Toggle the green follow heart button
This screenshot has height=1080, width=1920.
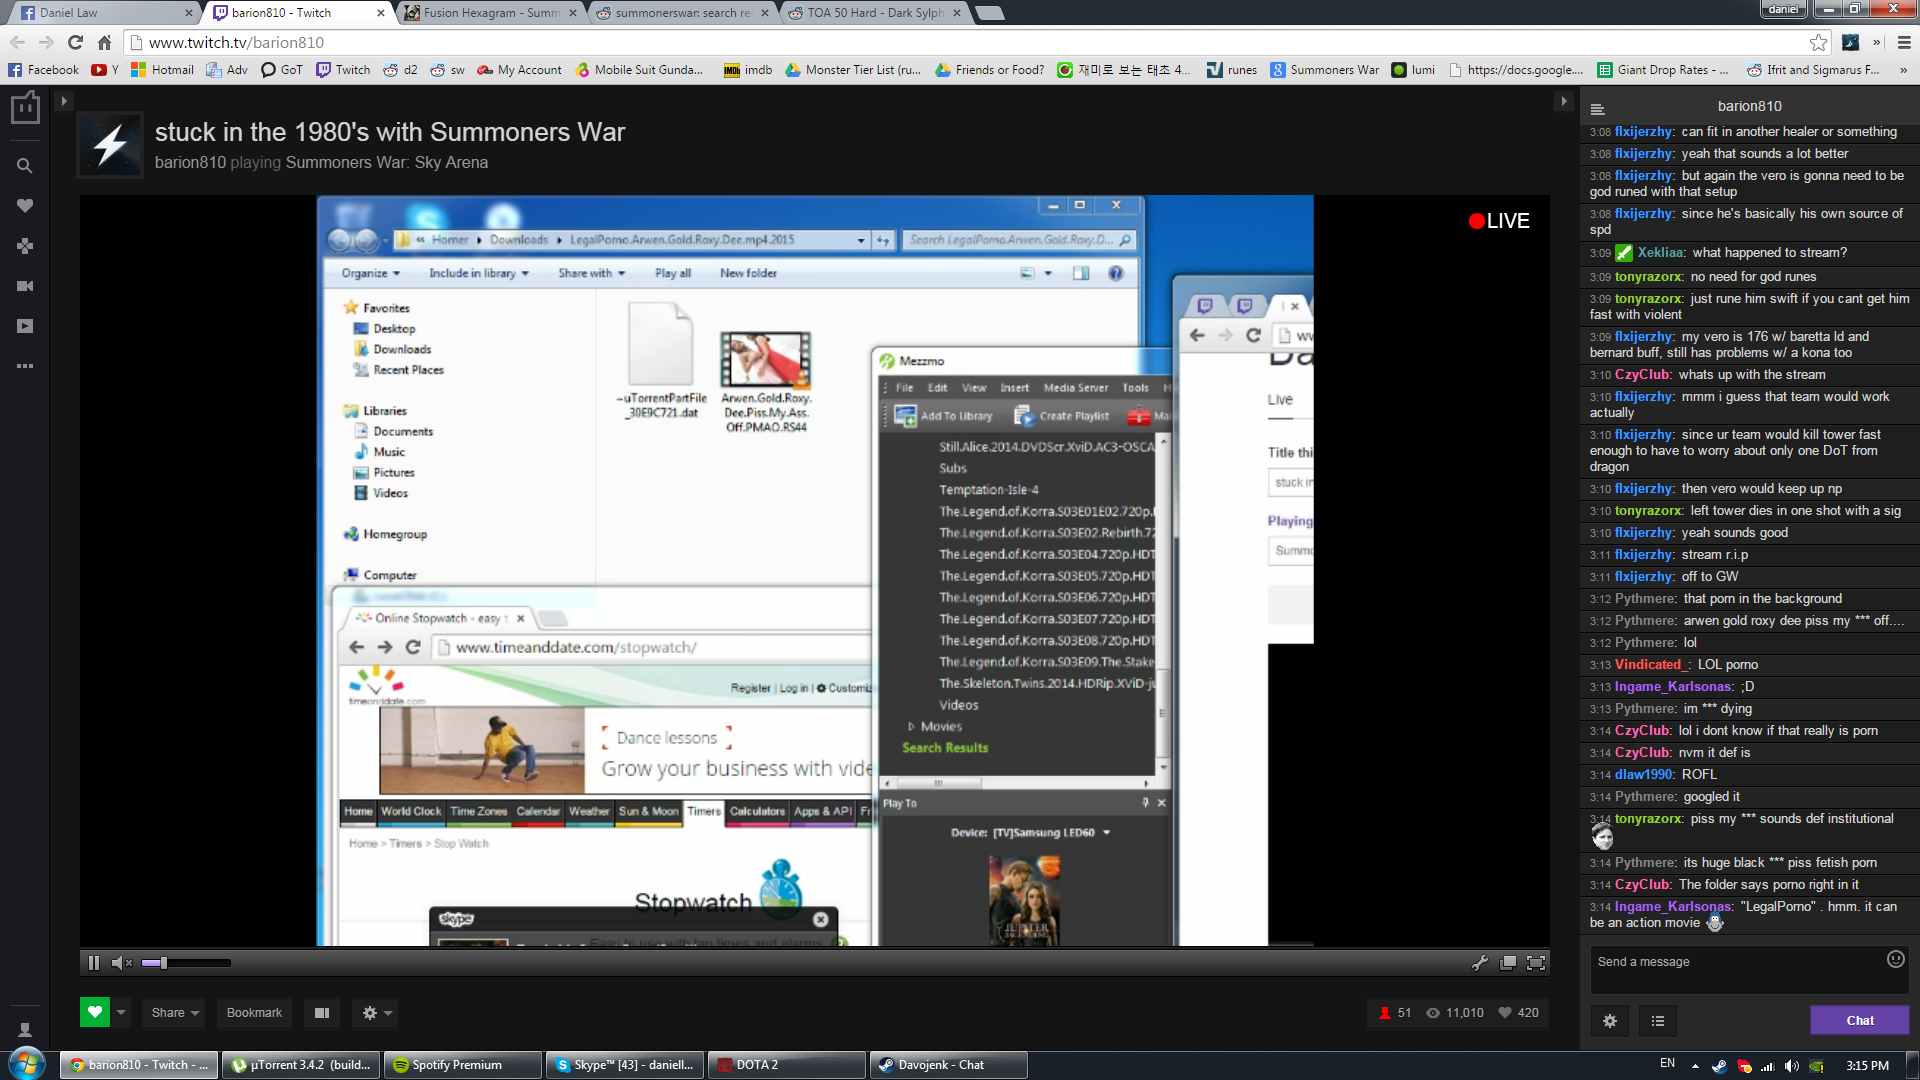pyautogui.click(x=95, y=1012)
